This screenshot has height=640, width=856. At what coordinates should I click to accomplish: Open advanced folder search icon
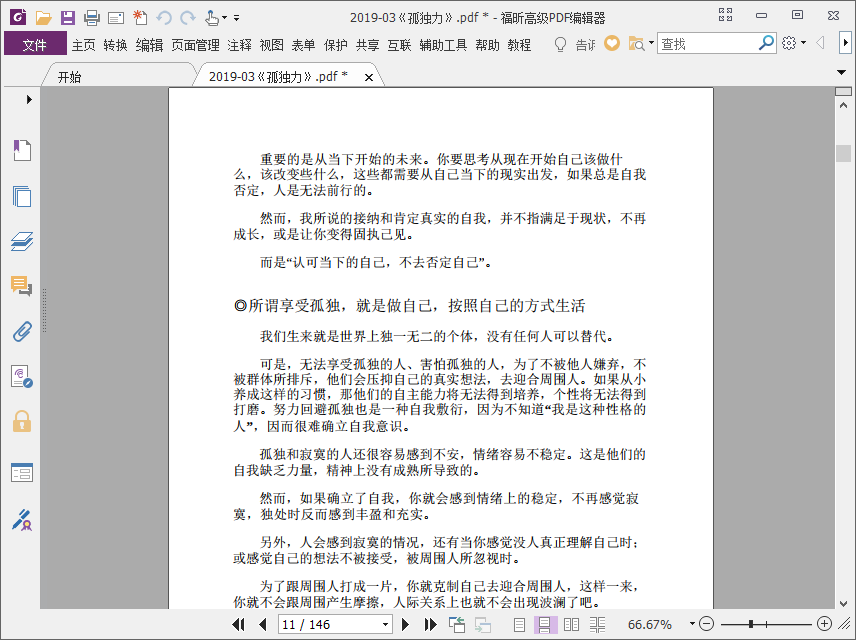637,44
